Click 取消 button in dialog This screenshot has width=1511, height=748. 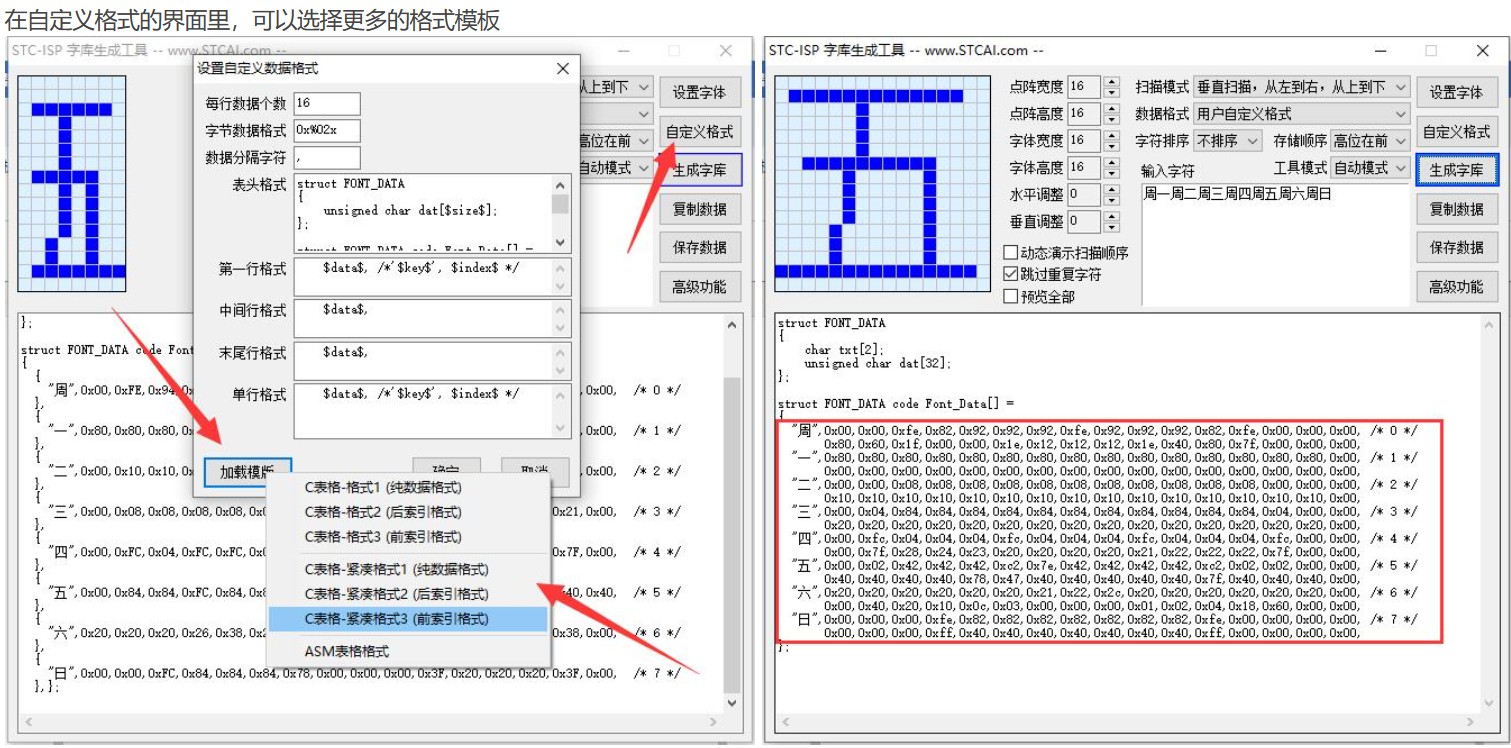click(533, 472)
